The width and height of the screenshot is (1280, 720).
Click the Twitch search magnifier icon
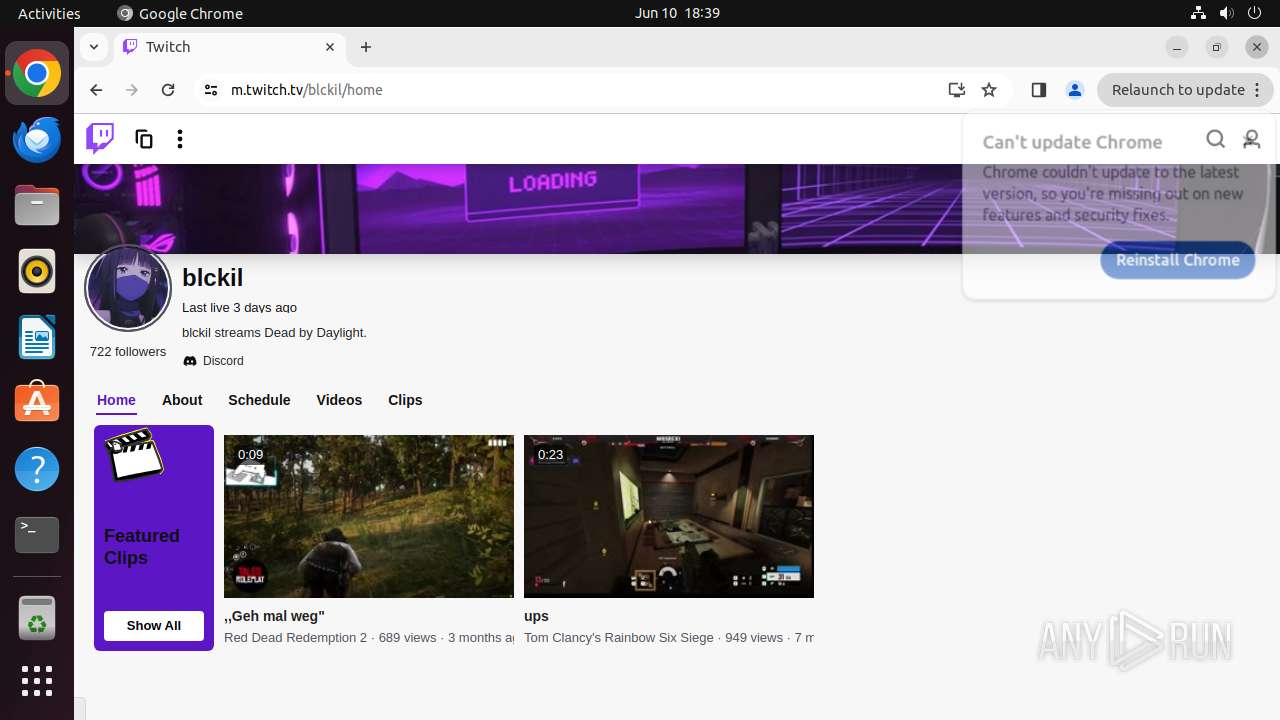1215,139
